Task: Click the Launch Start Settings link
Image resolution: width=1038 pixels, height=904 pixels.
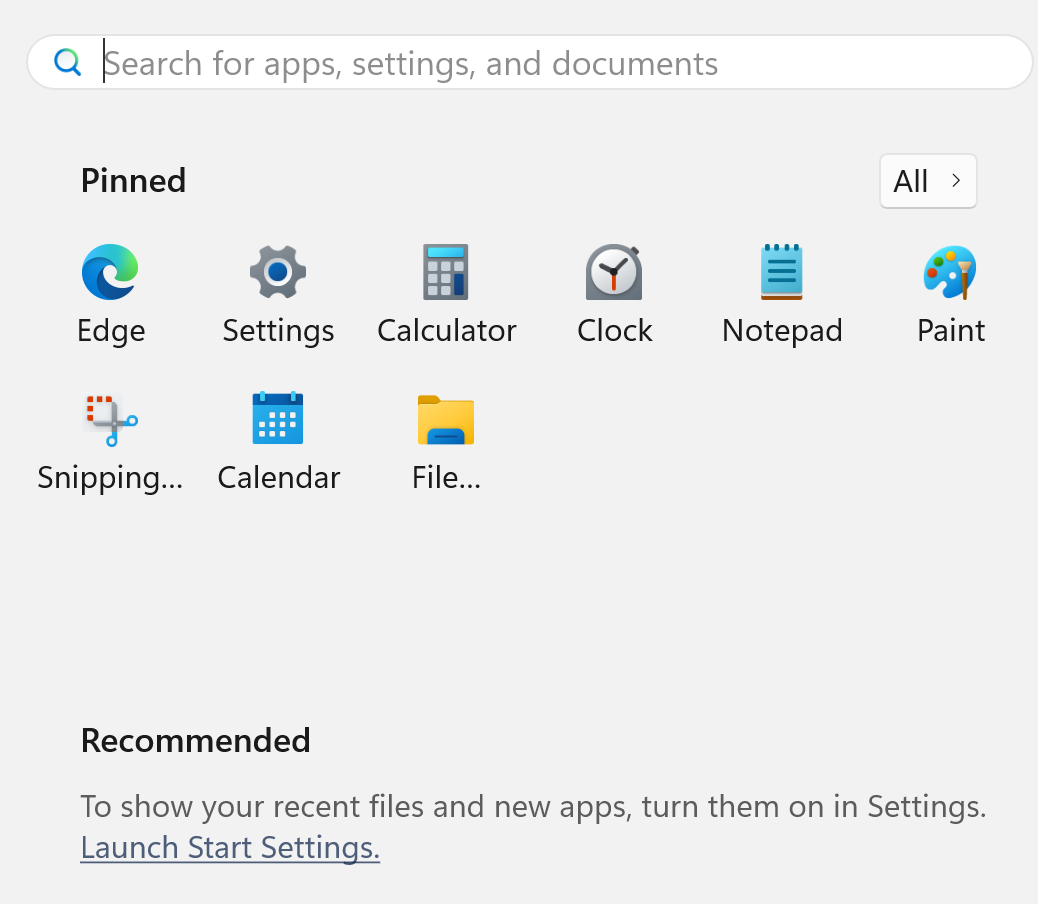Action: coord(230,848)
